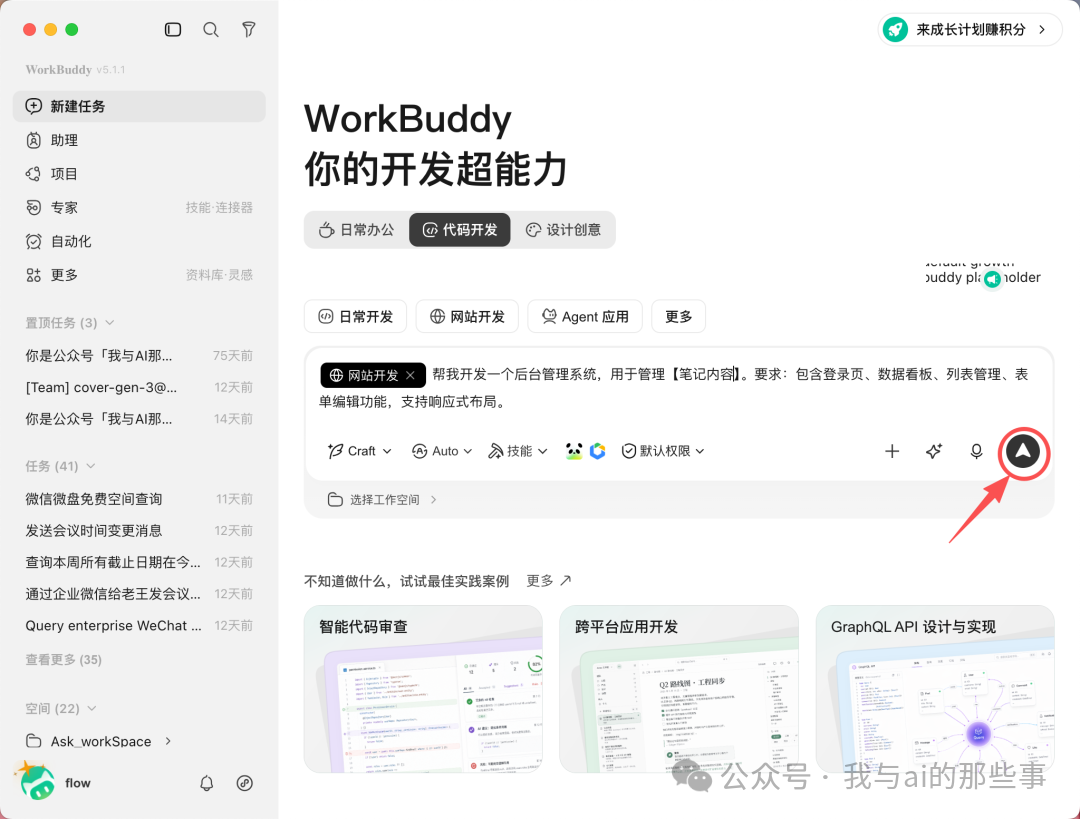Click the 技能·连接器 label beside 专家
1080x819 pixels.
point(219,208)
